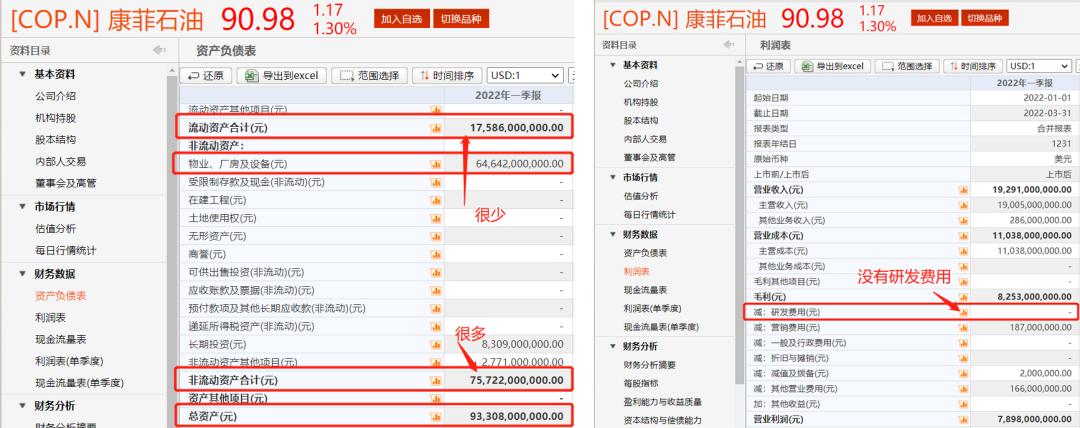Click 切换品种 in income statement window

pos(985,19)
